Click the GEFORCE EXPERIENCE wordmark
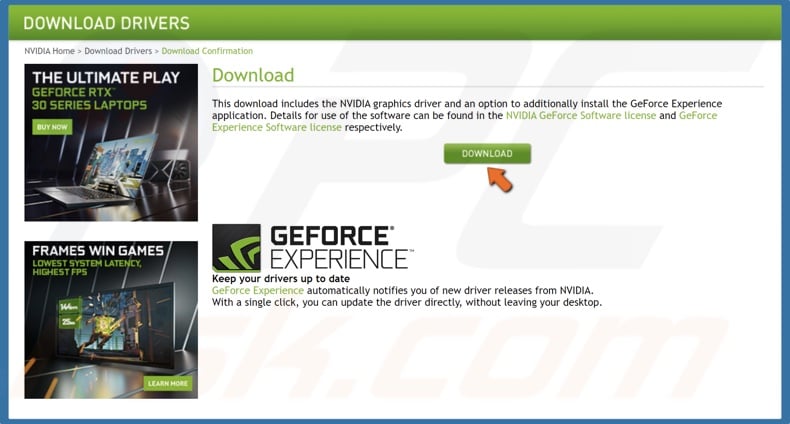This screenshot has width=790, height=424. pyautogui.click(x=342, y=247)
